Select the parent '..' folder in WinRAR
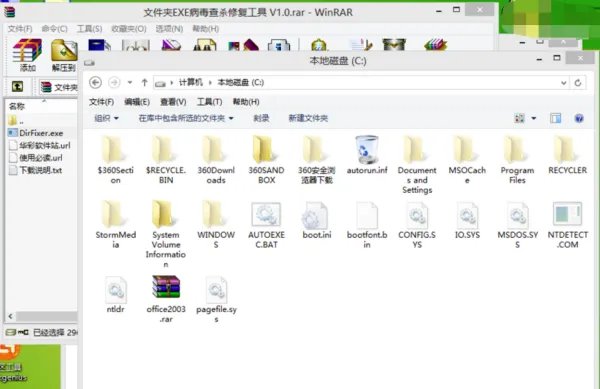Viewport: 600px width, 389px height. point(16,121)
